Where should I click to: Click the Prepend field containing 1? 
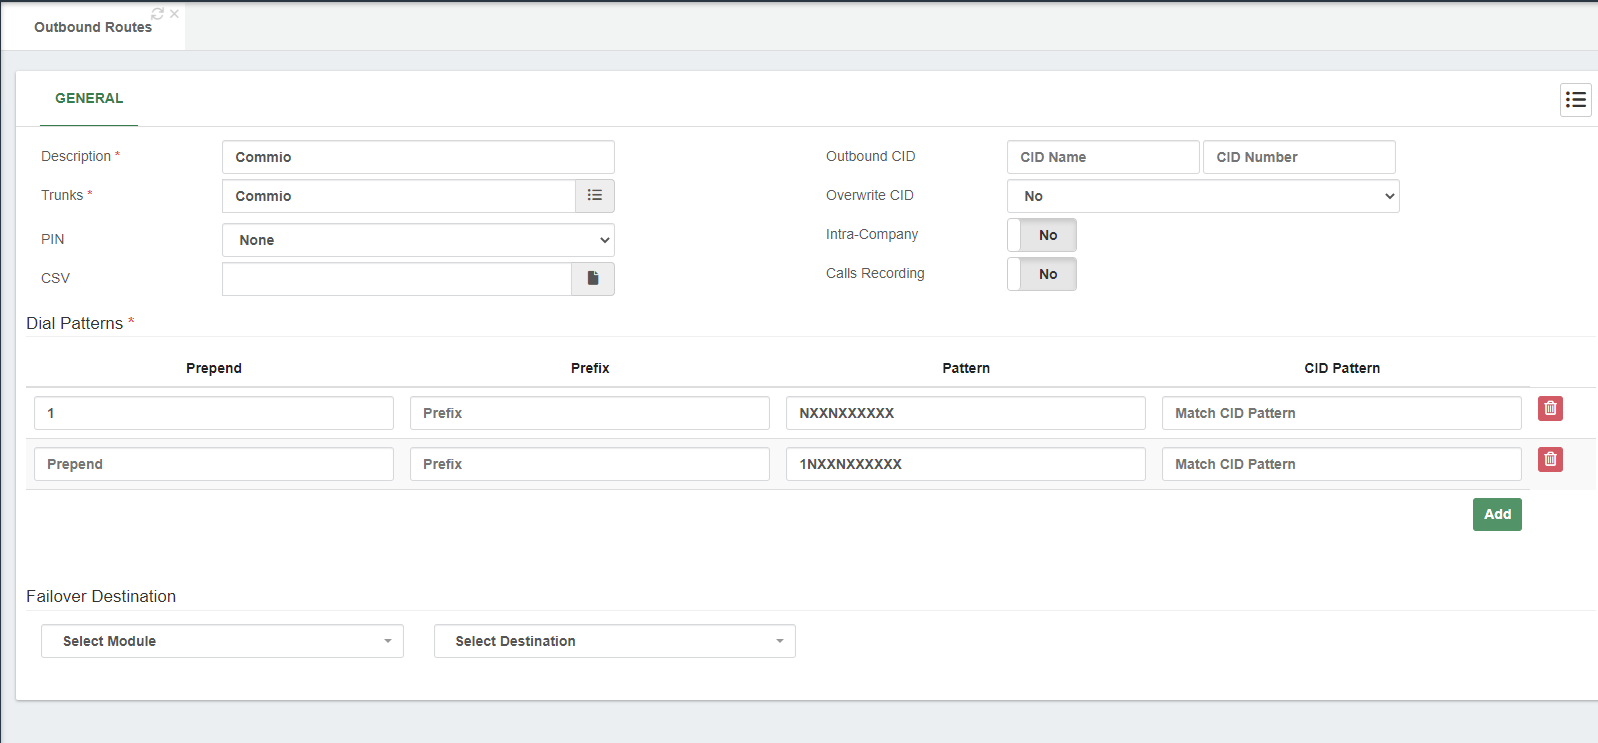214,413
